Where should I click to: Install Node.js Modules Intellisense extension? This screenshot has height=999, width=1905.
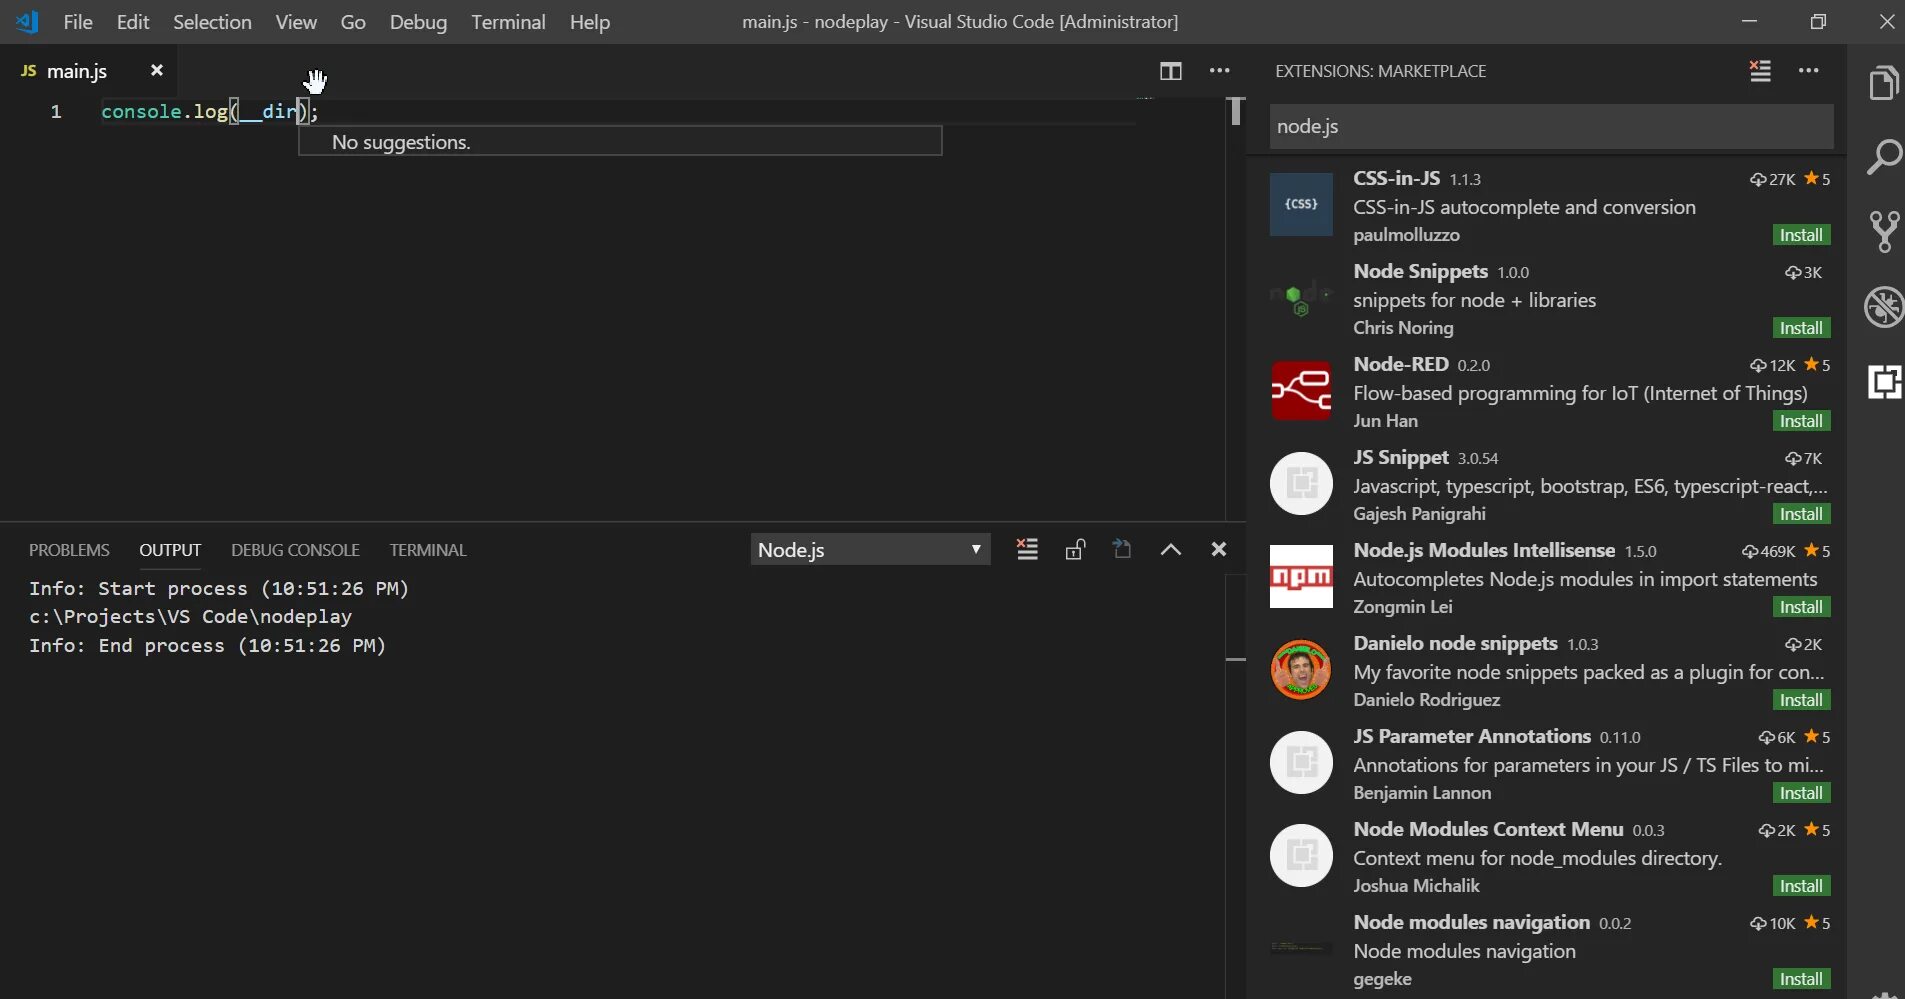1801,607
